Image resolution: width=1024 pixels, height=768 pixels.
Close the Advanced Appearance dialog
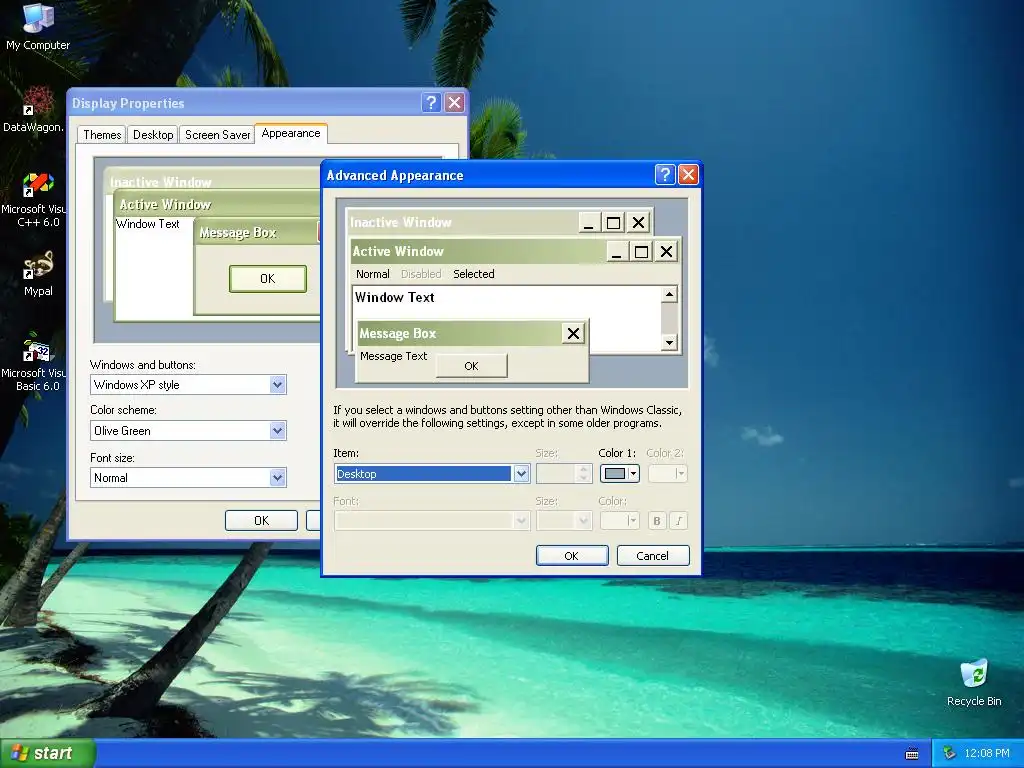[x=688, y=174]
